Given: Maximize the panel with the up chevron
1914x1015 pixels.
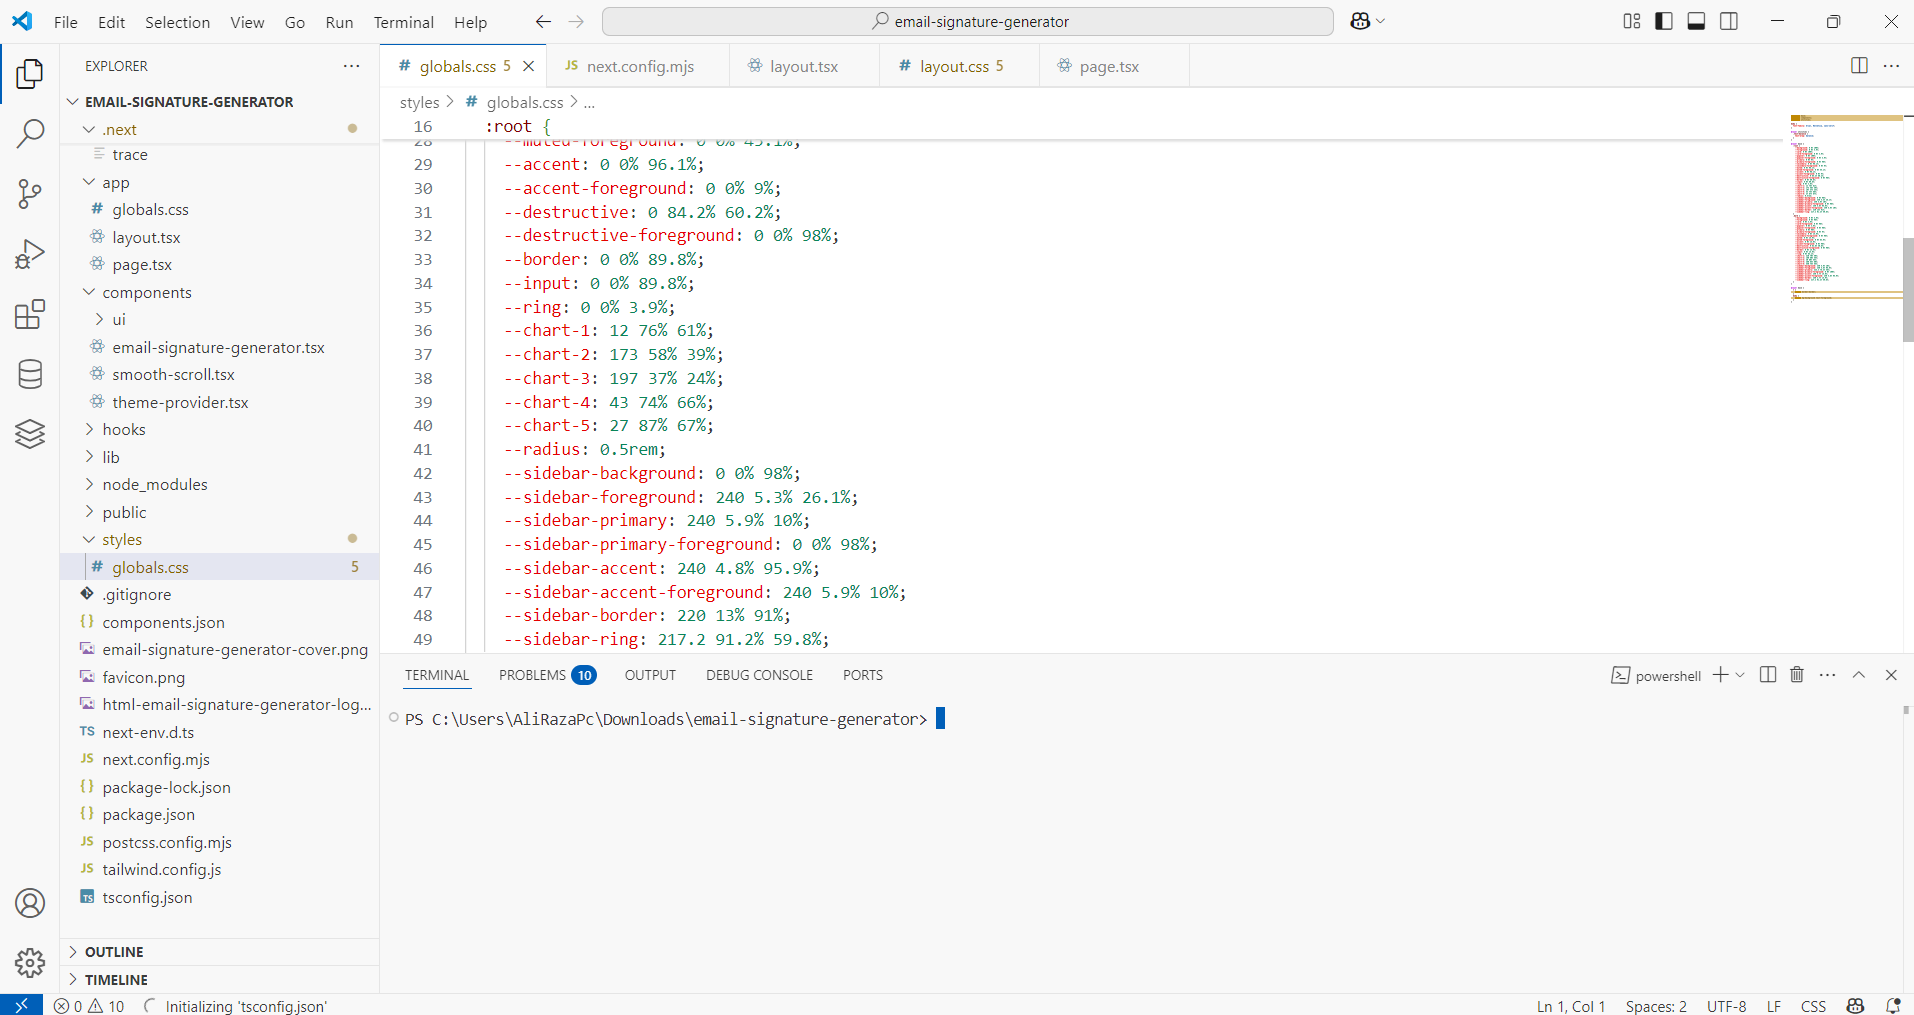Looking at the screenshot, I should 1859,675.
